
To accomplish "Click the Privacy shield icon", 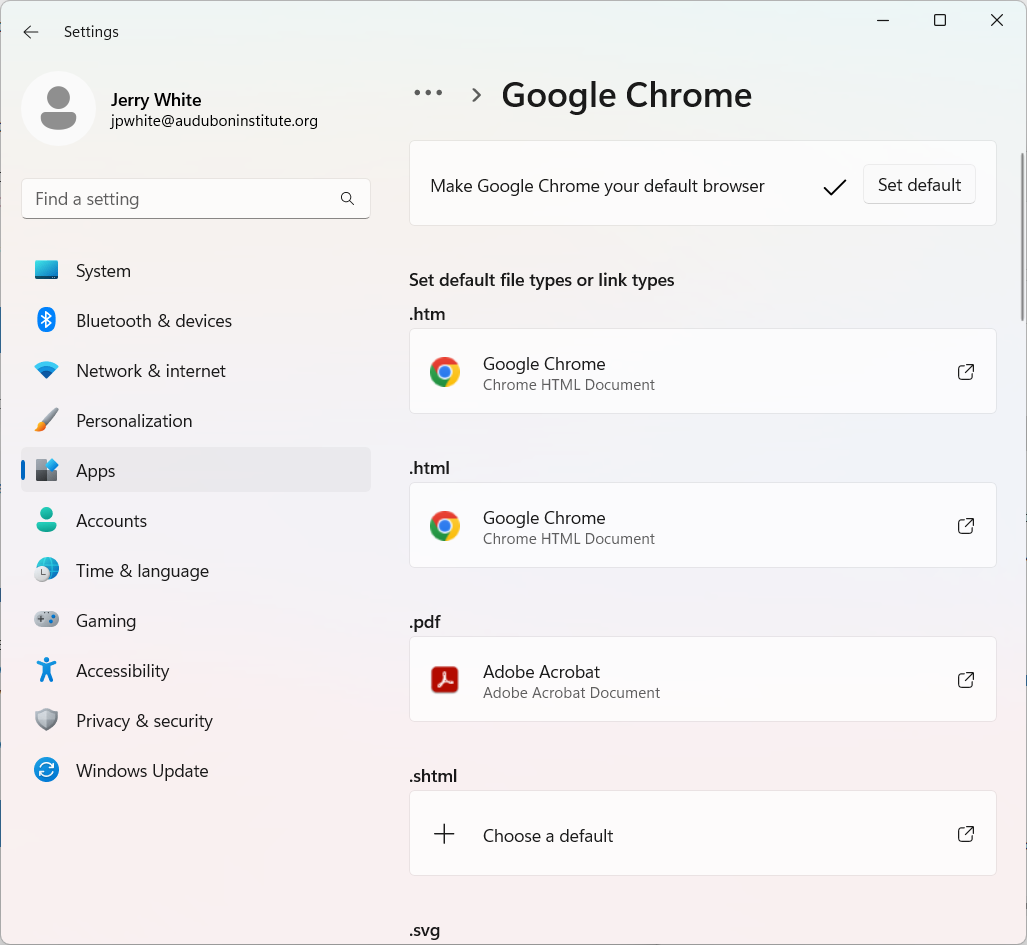I will coord(47,720).
